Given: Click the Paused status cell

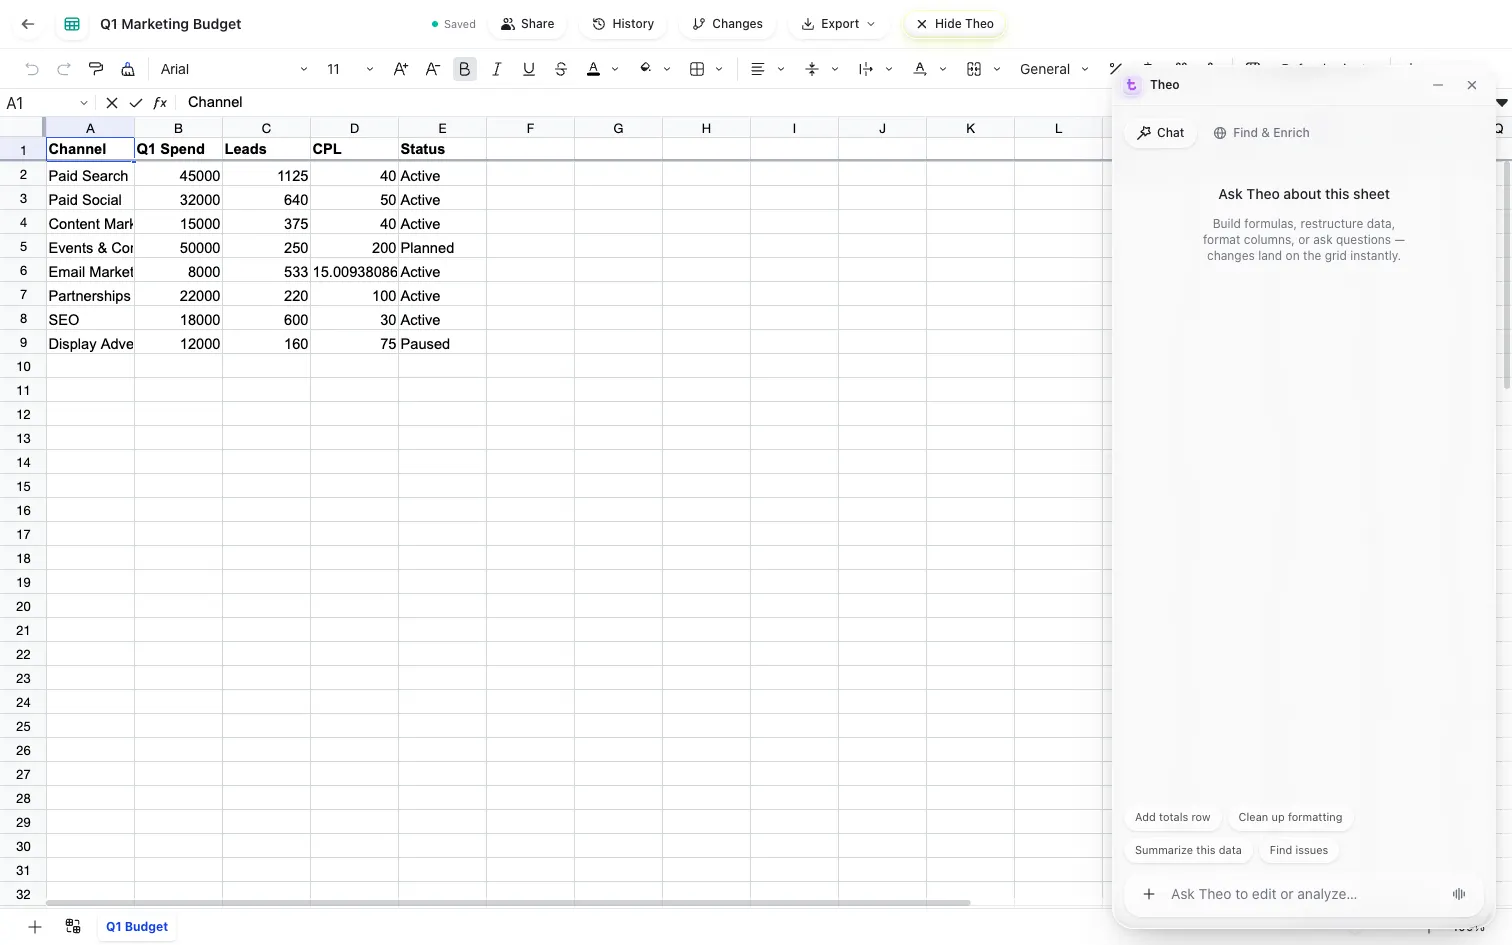Looking at the screenshot, I should (x=442, y=343).
